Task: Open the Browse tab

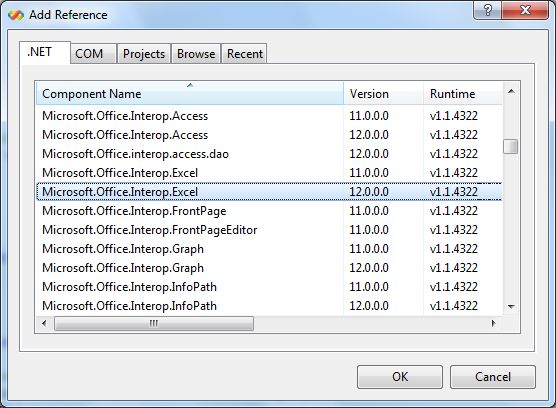Action: pyautogui.click(x=196, y=54)
